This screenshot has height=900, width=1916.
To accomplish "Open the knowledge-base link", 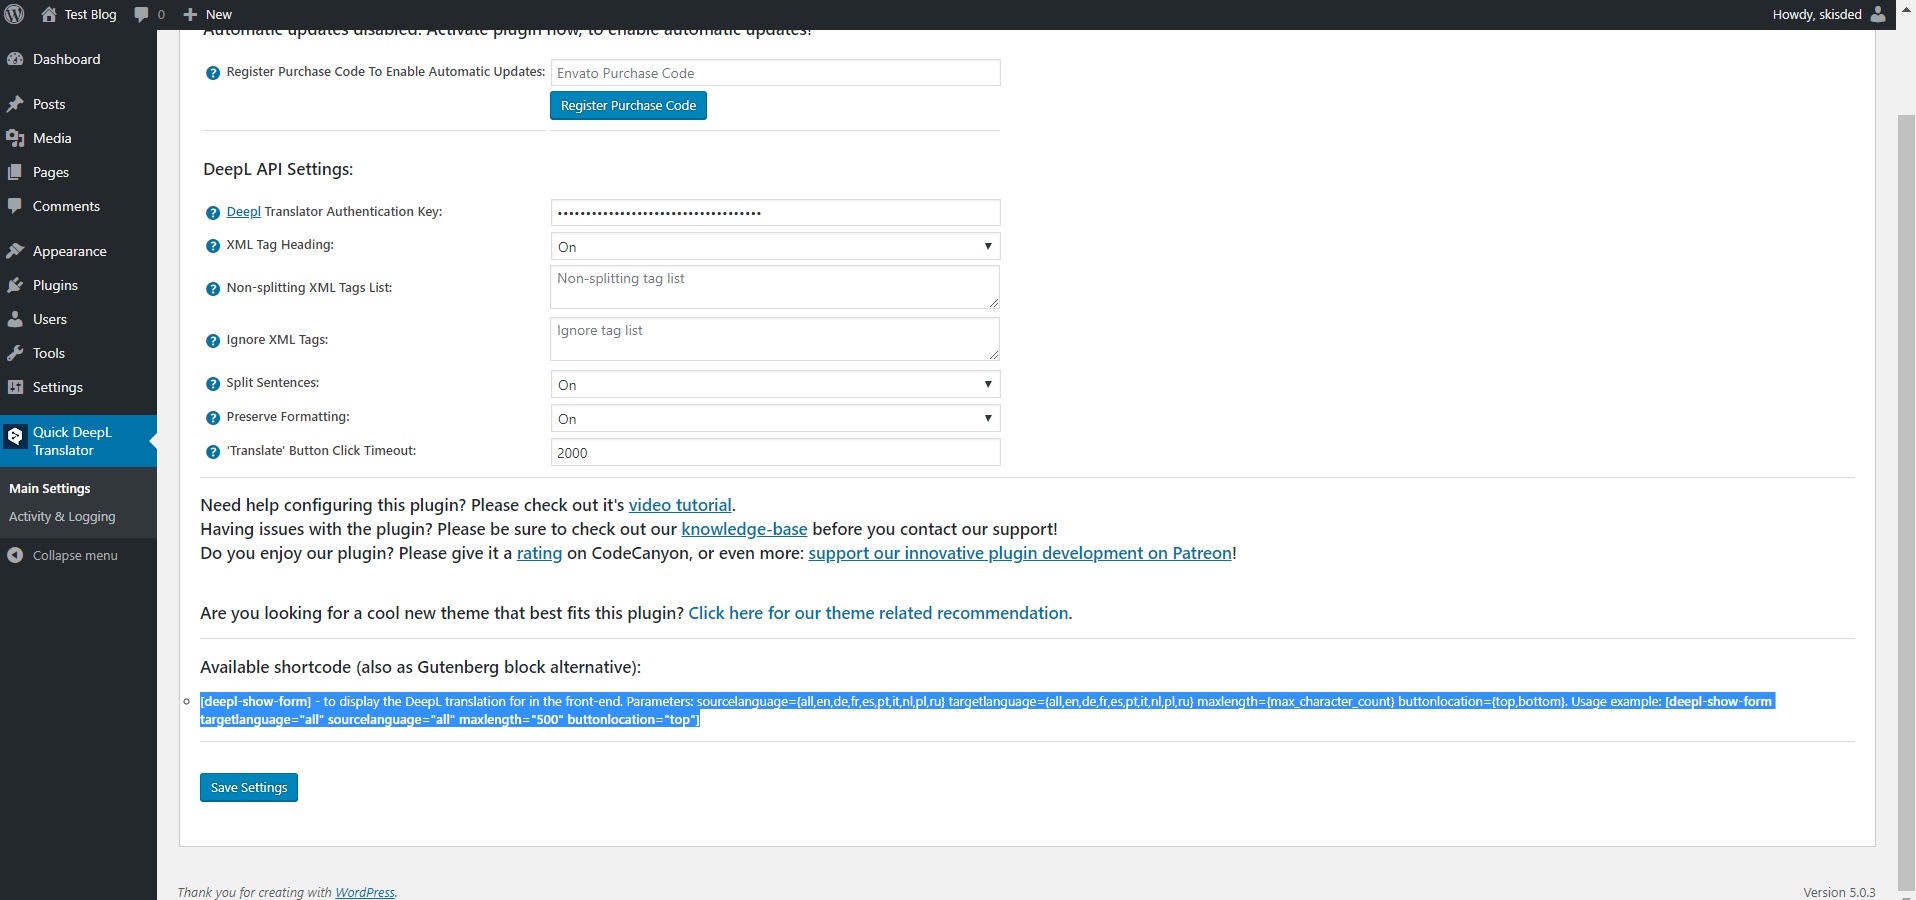I will [x=744, y=529].
